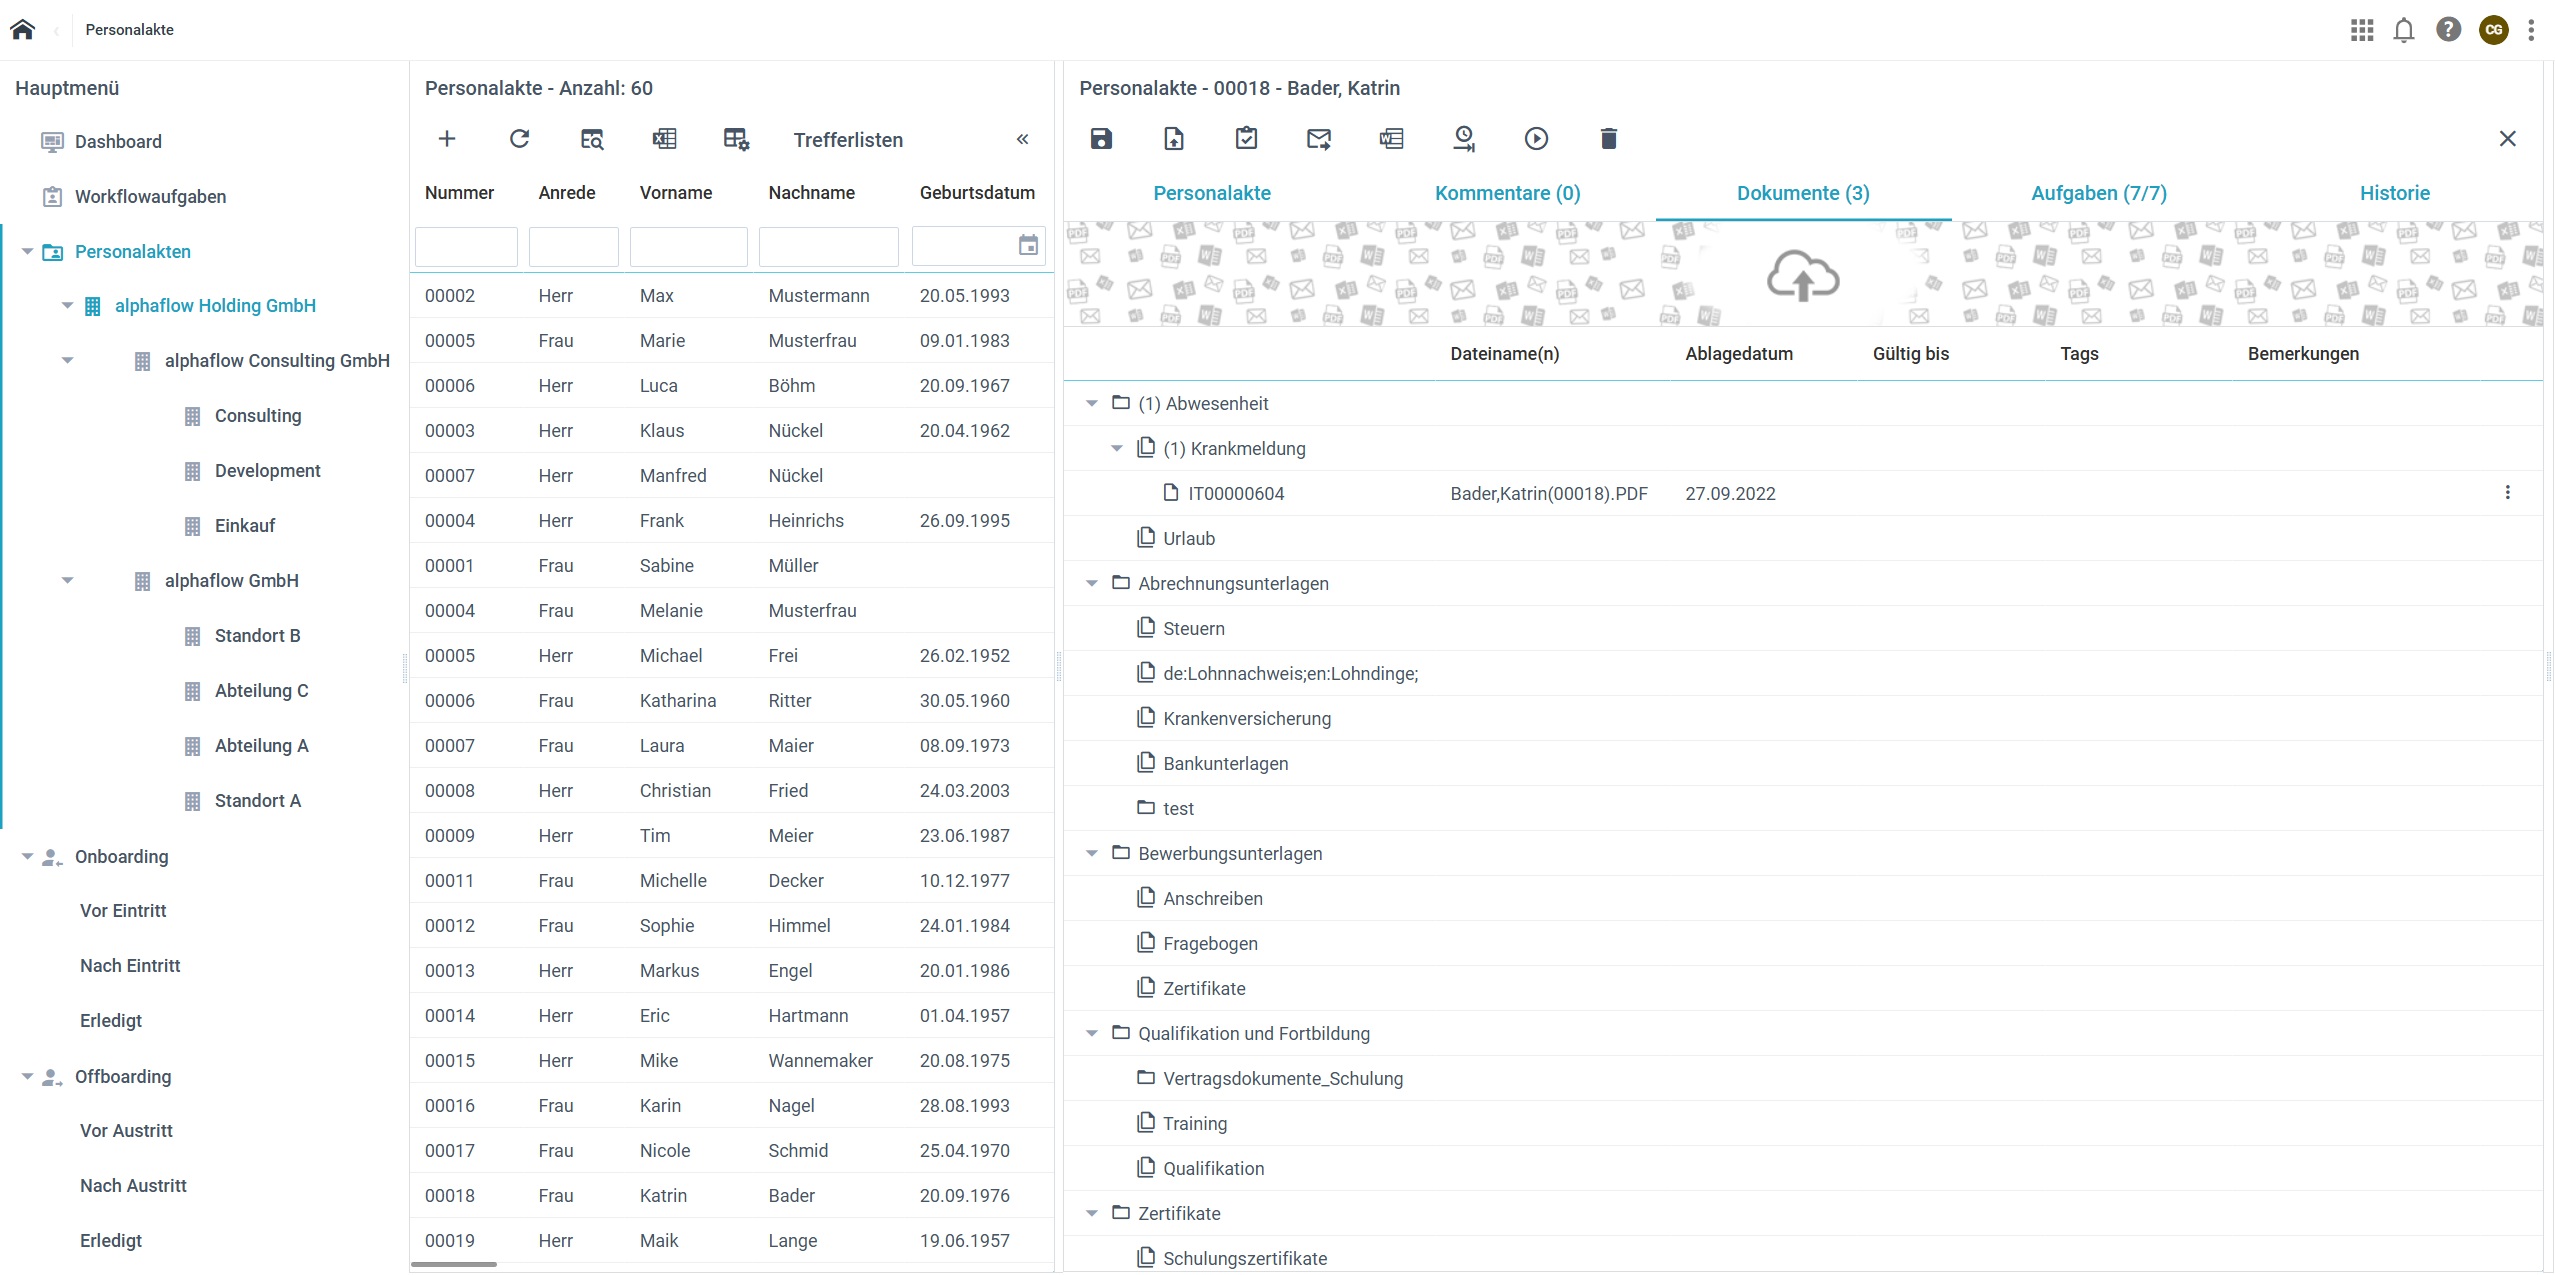The image size is (2555, 1275).
Task: Click the cloud upload icon
Action: coord(1802,277)
